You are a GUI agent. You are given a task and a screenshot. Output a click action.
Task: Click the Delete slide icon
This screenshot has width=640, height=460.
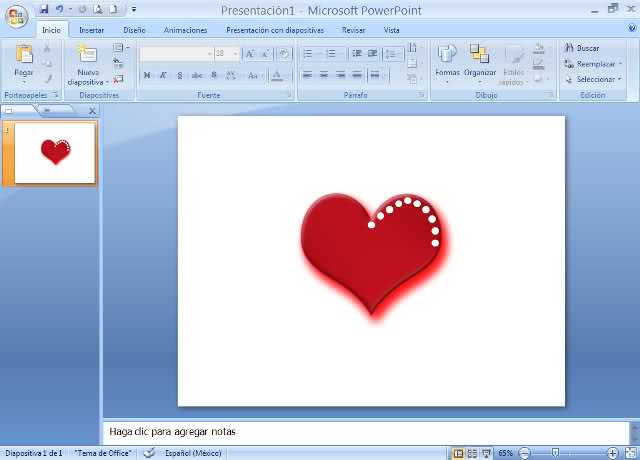tap(118, 79)
